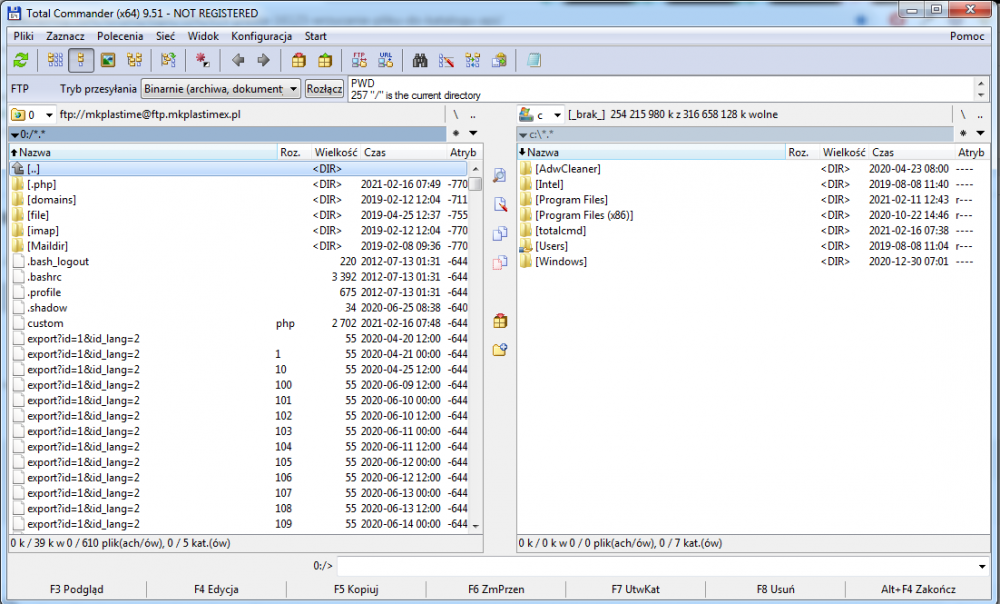Open the Pomoc menu
Screen dimensions: 1000x604
[967, 36]
